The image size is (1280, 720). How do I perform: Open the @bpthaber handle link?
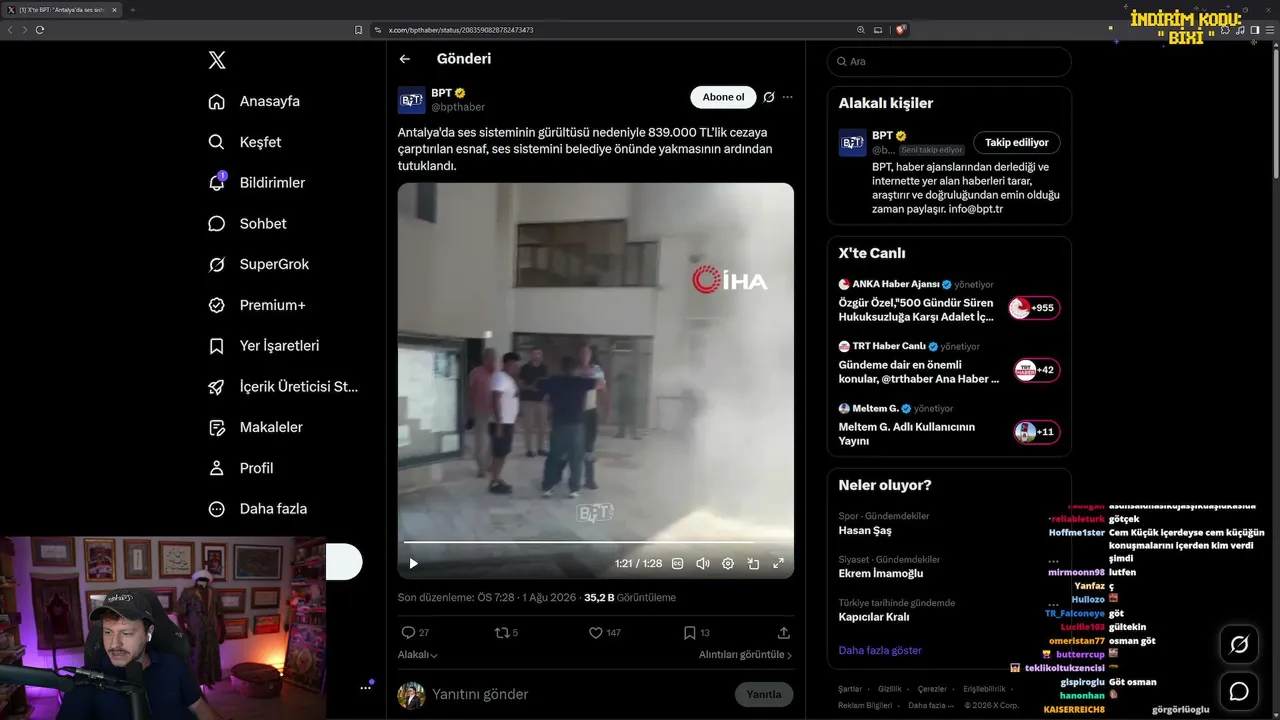[x=458, y=107]
